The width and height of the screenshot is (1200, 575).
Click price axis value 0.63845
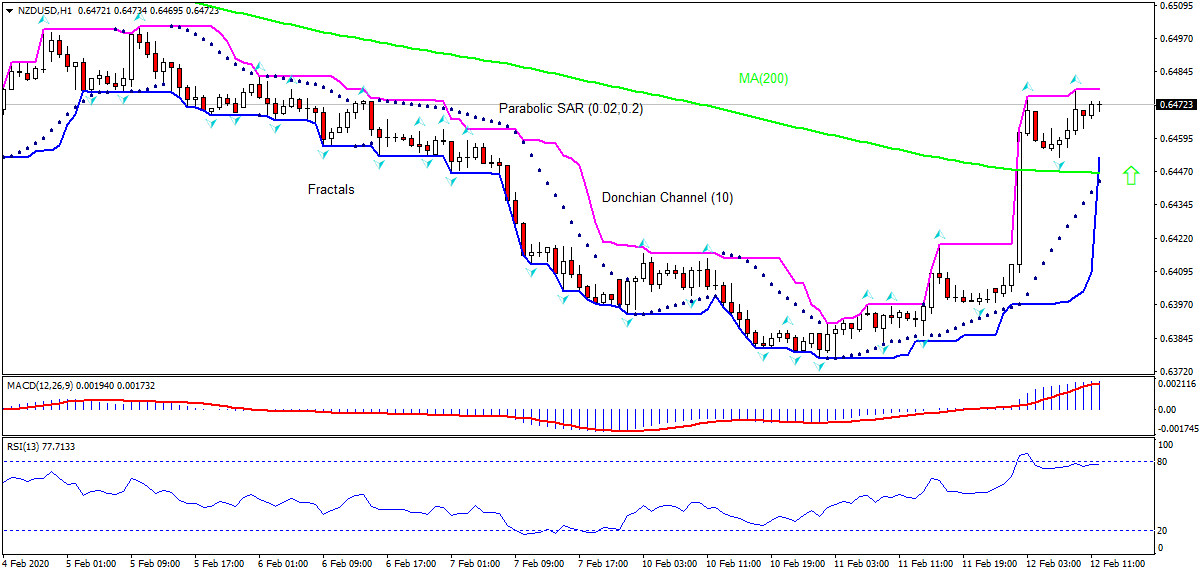[1176, 338]
